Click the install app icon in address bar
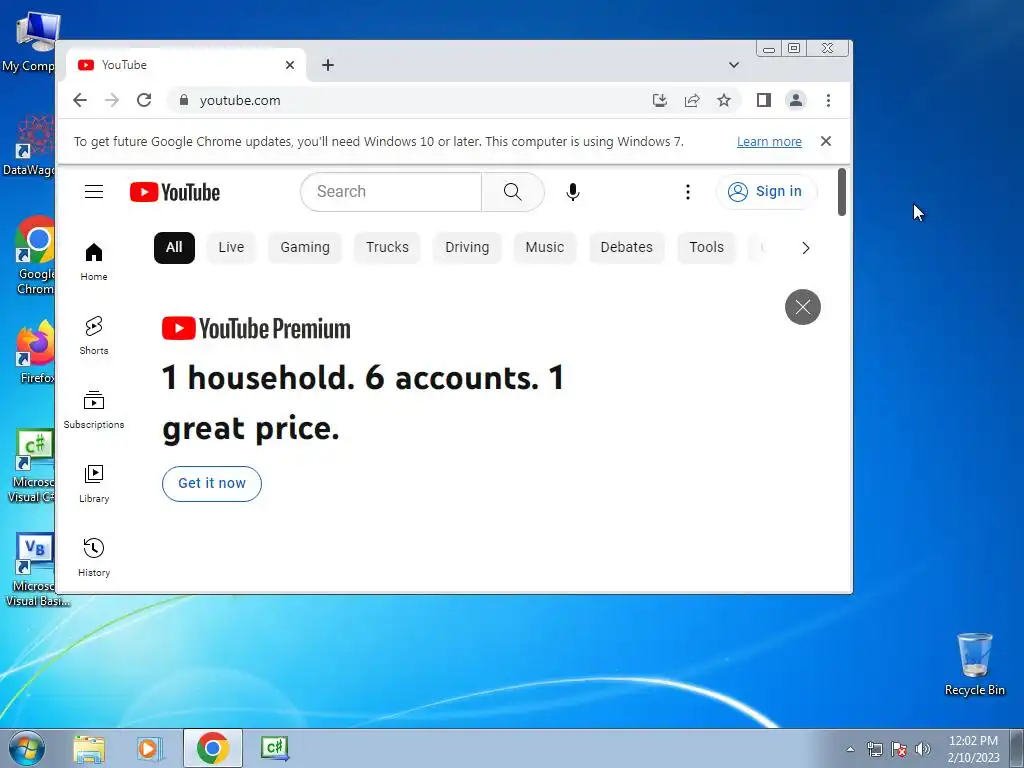 [660, 100]
